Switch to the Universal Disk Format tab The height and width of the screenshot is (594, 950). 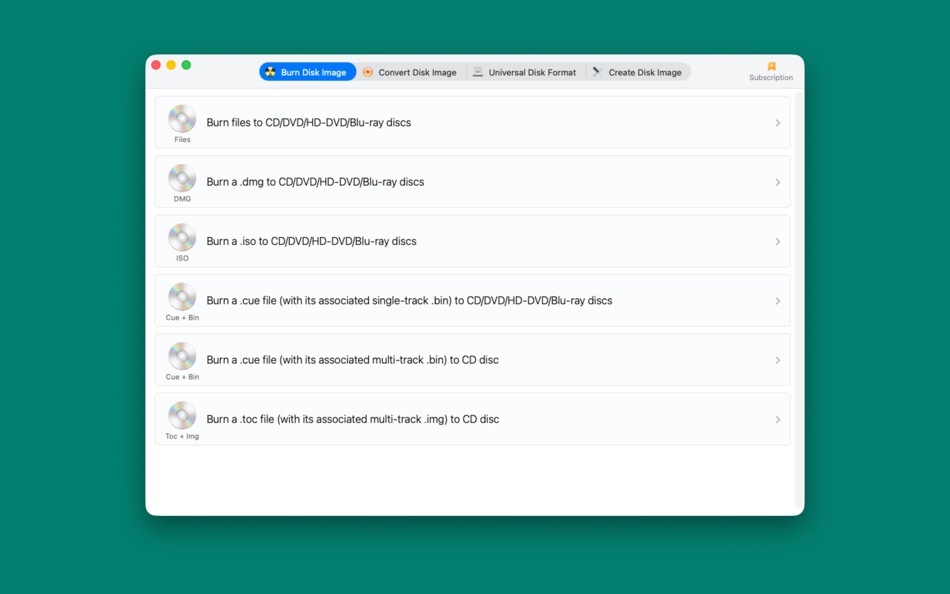click(x=524, y=71)
